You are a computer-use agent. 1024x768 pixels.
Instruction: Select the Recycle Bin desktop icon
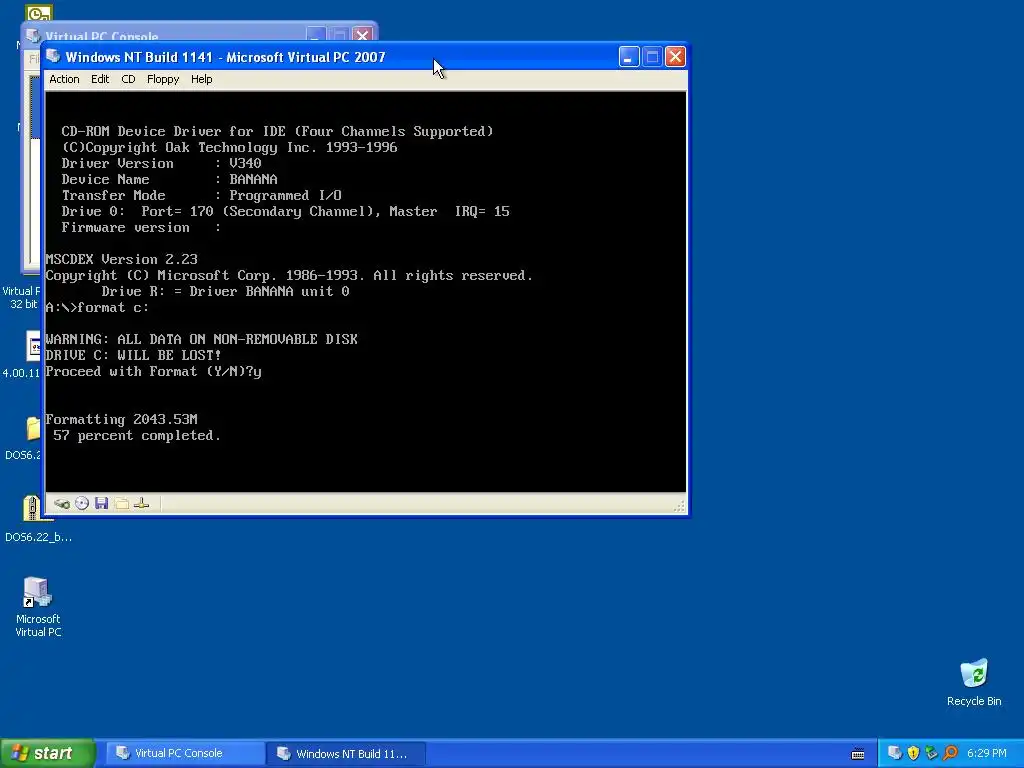tap(974, 682)
